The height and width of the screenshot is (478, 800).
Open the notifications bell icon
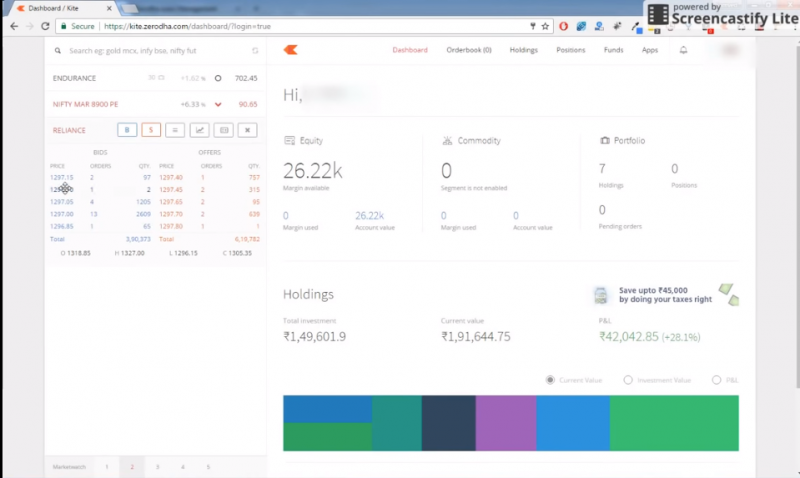683,50
